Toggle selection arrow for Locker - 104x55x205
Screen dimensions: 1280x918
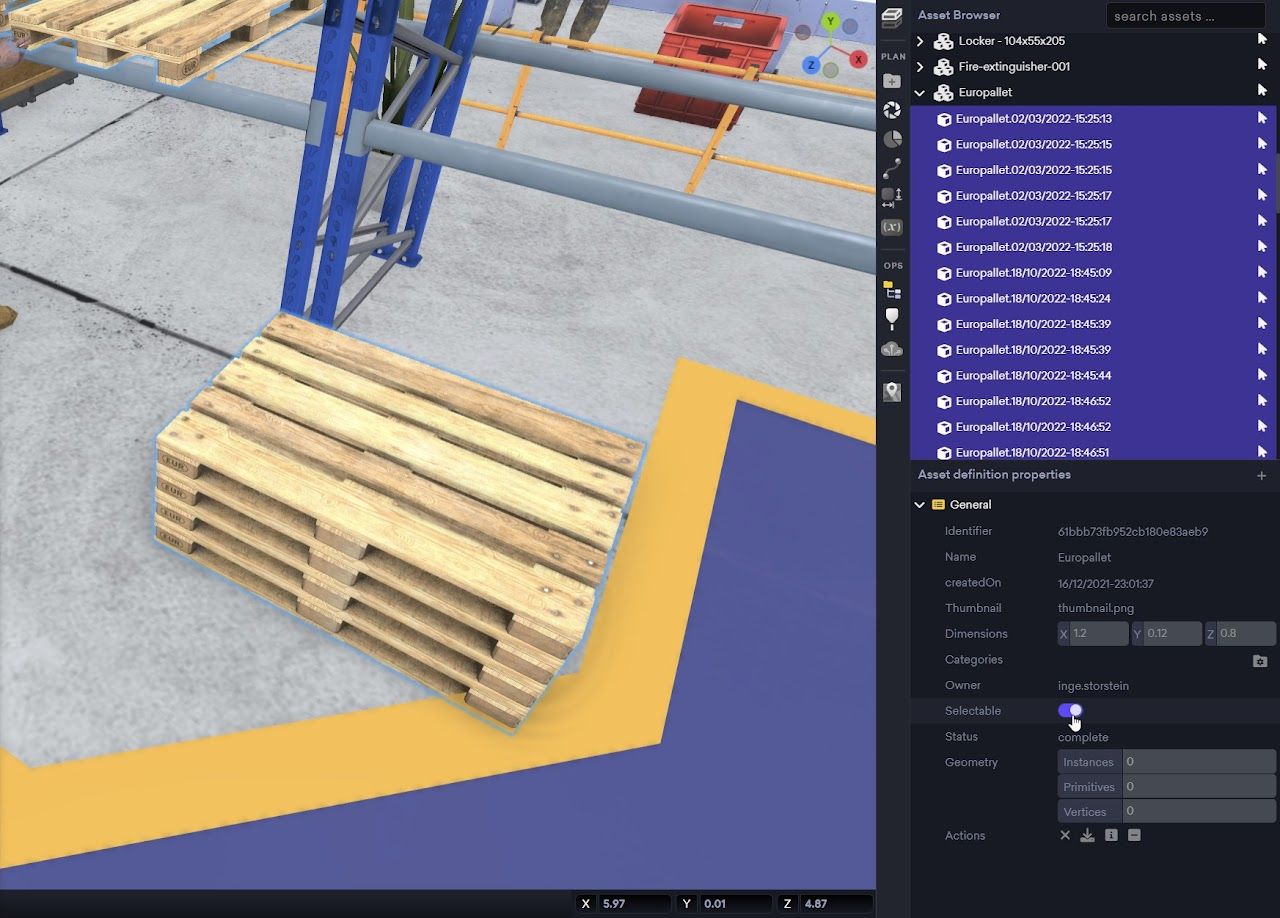click(1262, 40)
